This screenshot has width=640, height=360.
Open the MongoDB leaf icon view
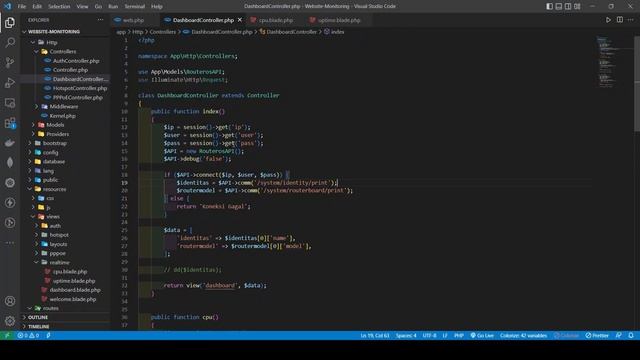tap(10, 162)
